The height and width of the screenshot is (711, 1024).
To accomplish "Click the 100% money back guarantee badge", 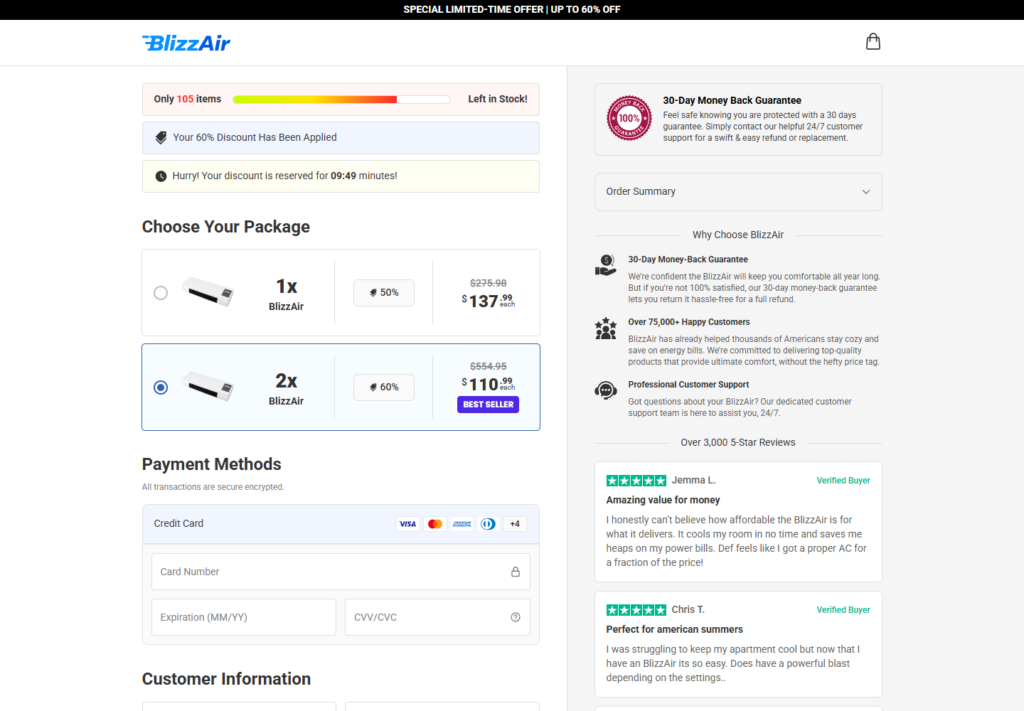I will coord(629,118).
